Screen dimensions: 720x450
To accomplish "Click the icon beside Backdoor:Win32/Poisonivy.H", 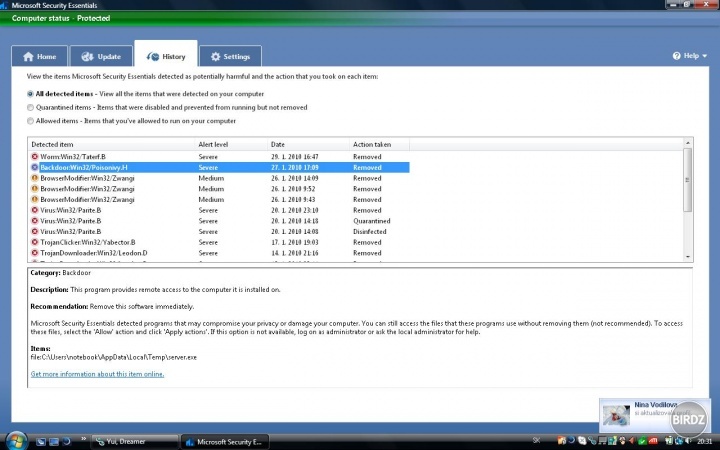I will tap(34, 167).
